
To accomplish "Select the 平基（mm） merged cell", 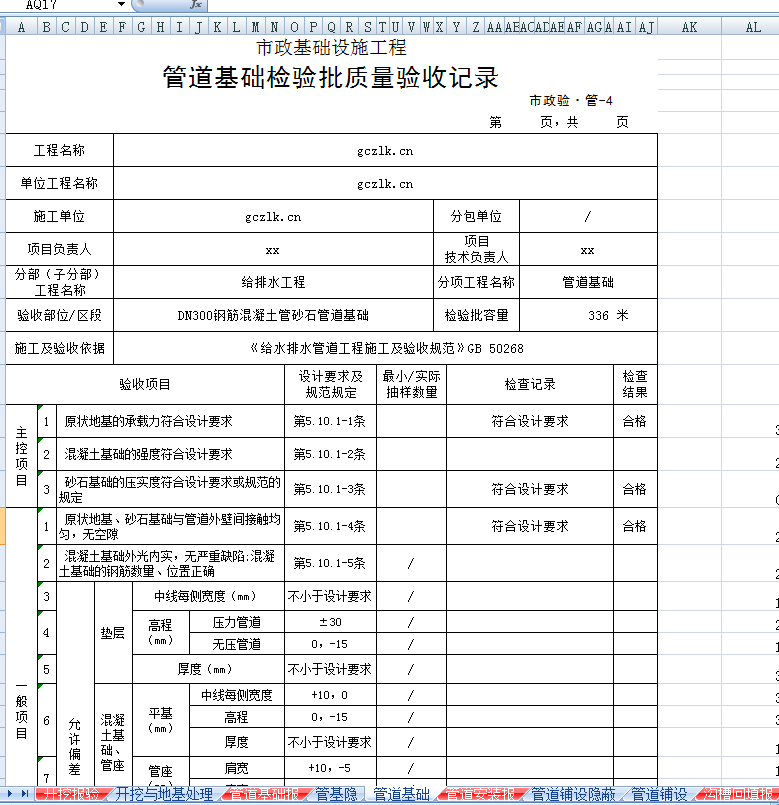I will coord(161,720).
